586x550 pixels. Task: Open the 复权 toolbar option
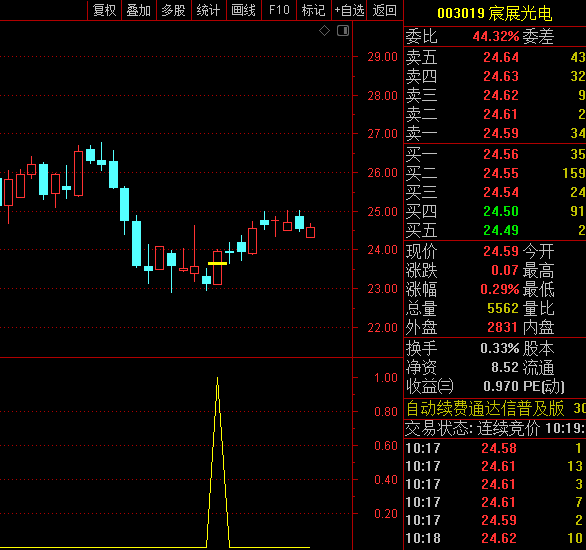click(x=104, y=10)
